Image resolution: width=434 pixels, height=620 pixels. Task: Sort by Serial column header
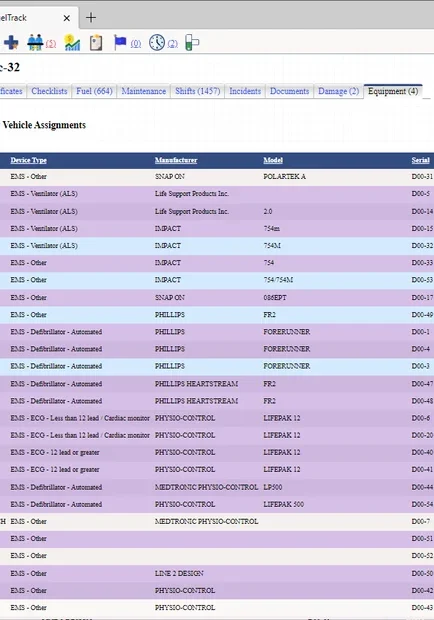(420, 160)
